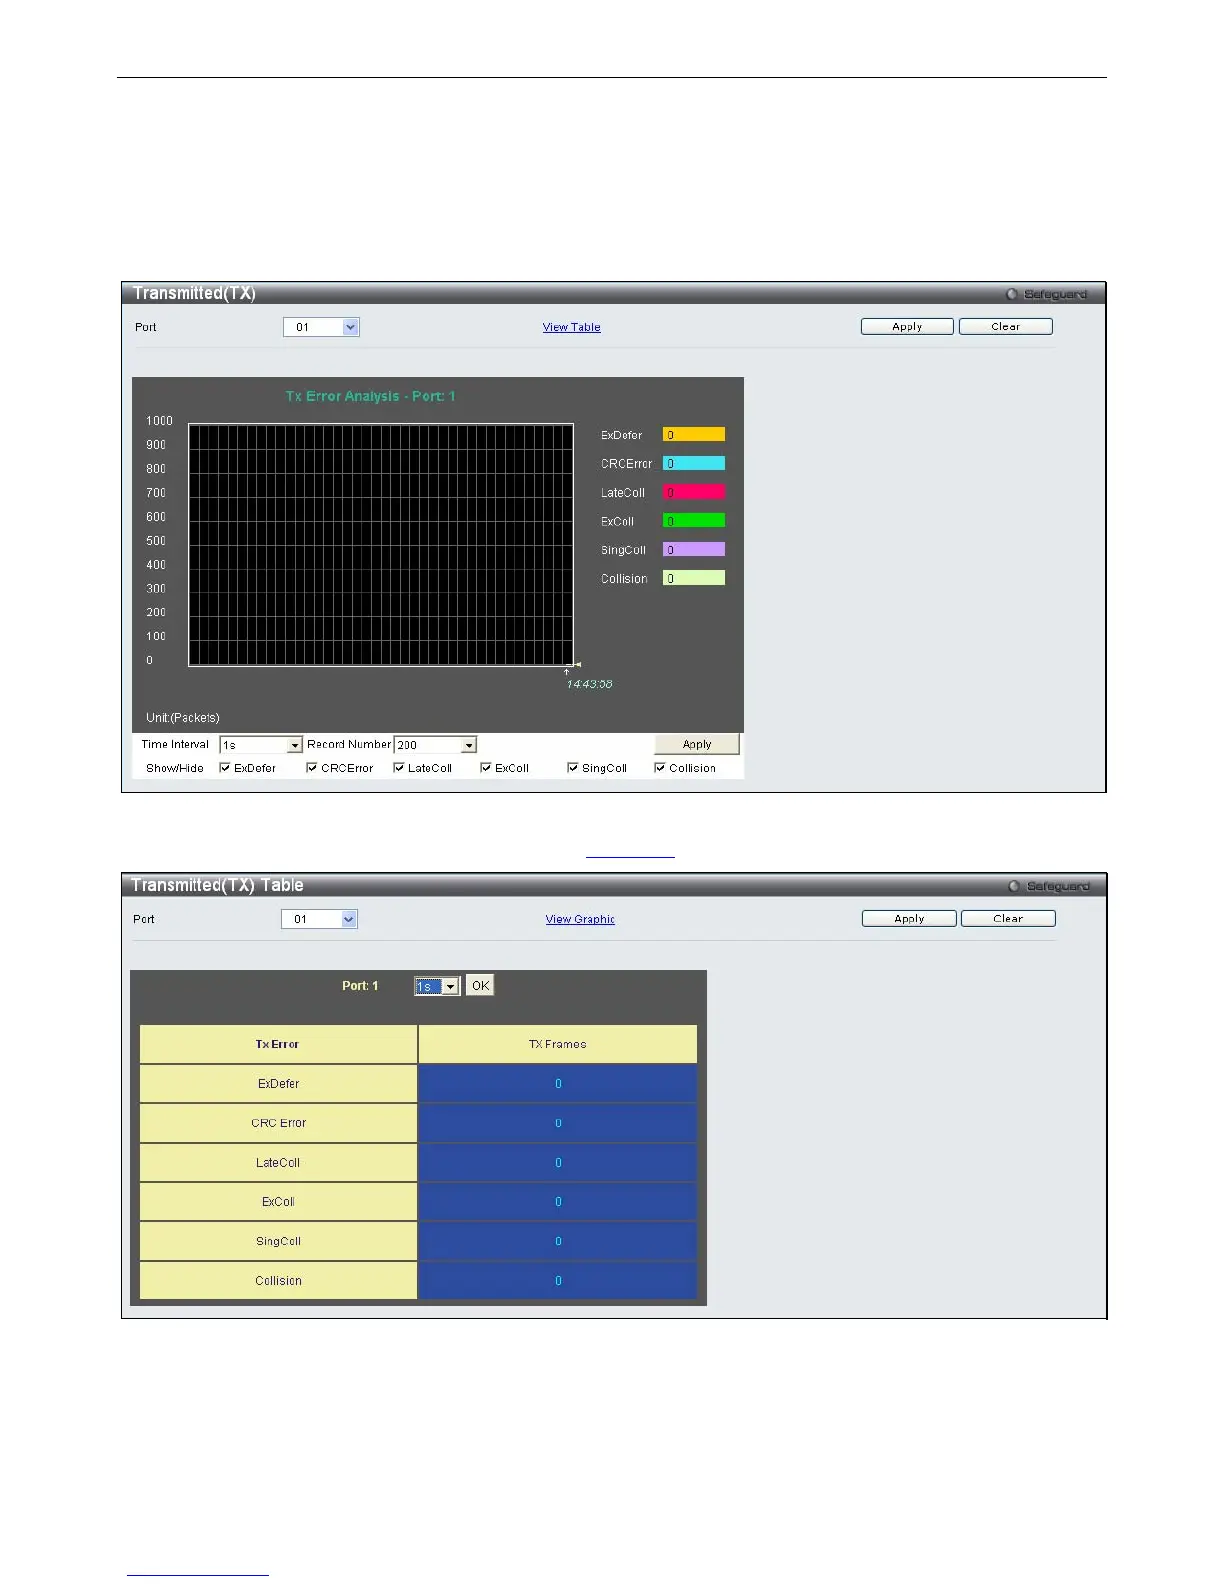
Task: Click the Tx Error column header
Action: click(x=278, y=1044)
